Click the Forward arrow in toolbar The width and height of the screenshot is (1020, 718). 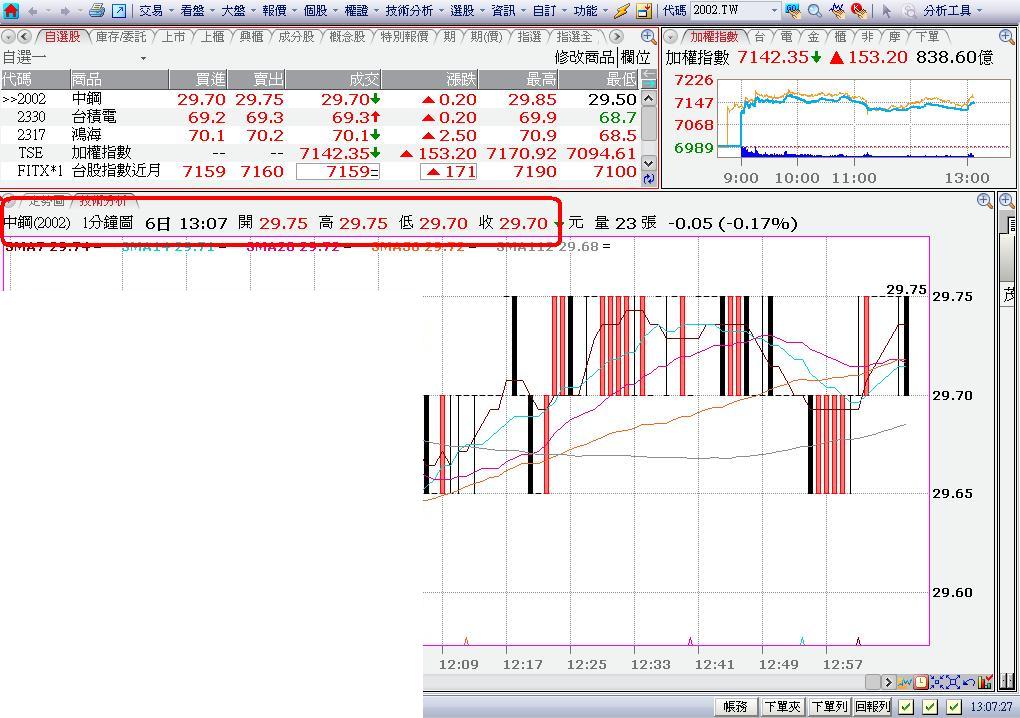tap(65, 11)
